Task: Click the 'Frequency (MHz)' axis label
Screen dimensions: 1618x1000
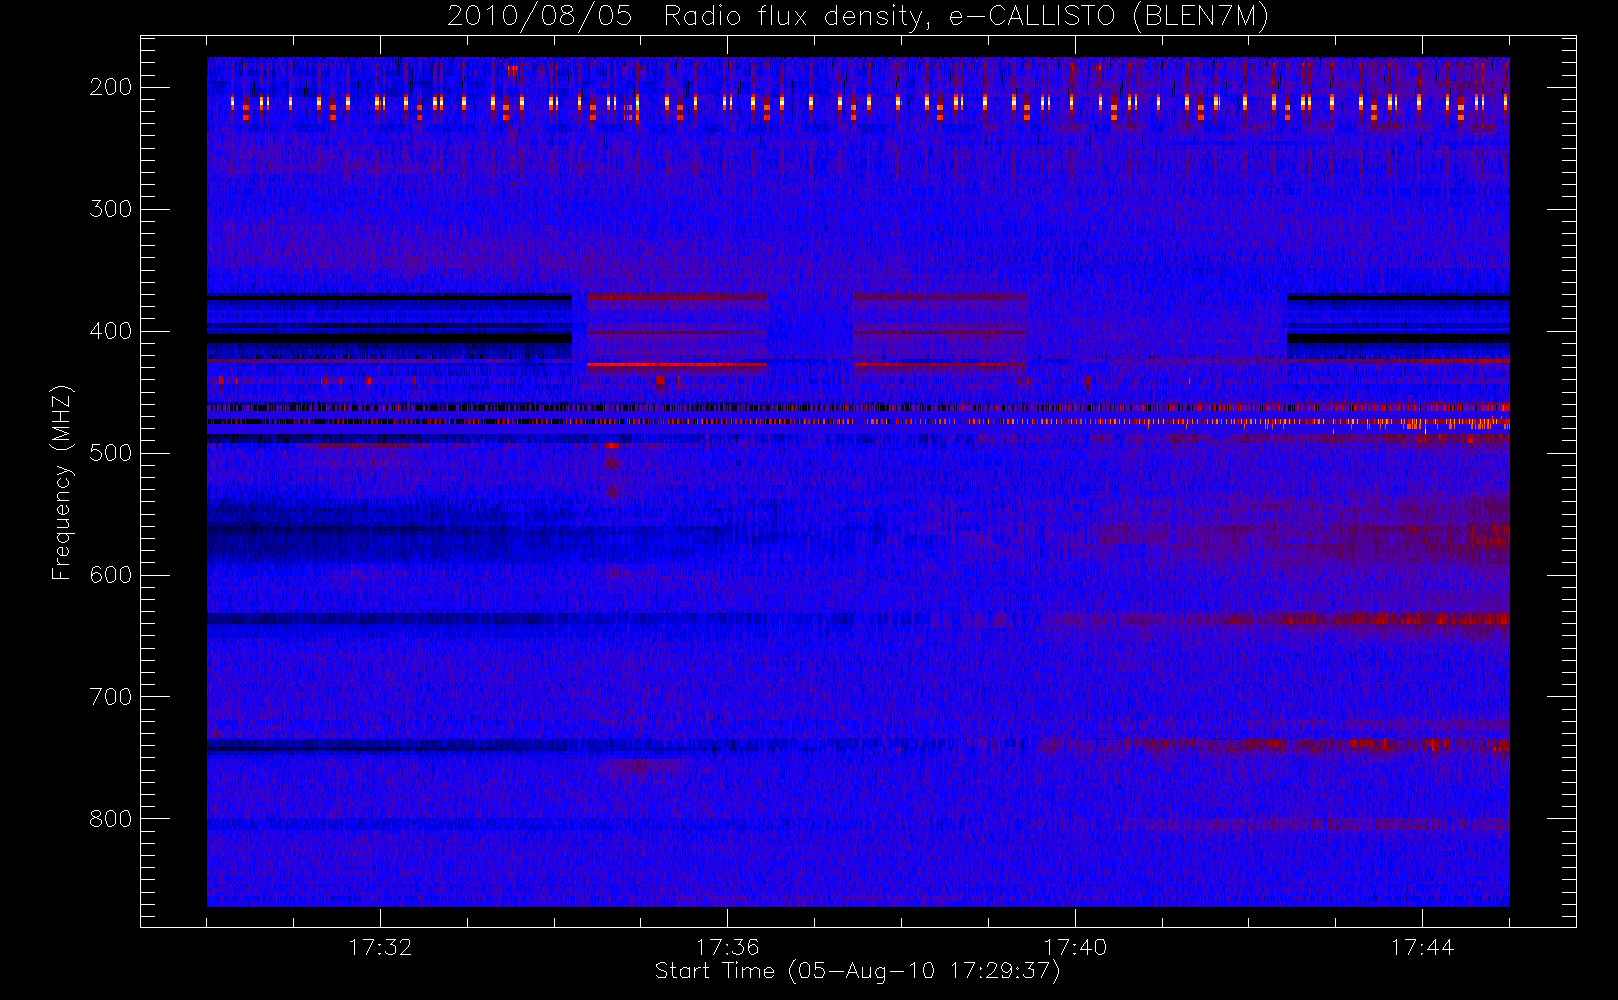Action: [62, 483]
